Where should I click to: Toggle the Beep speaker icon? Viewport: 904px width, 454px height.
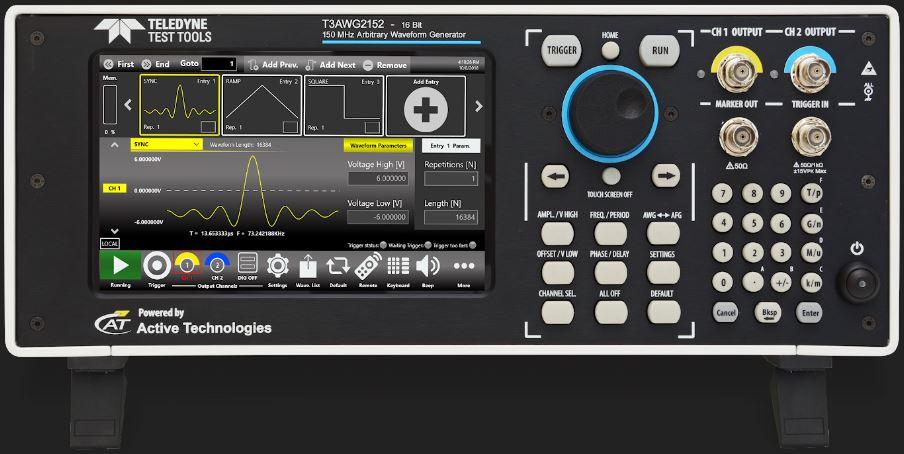click(x=428, y=265)
